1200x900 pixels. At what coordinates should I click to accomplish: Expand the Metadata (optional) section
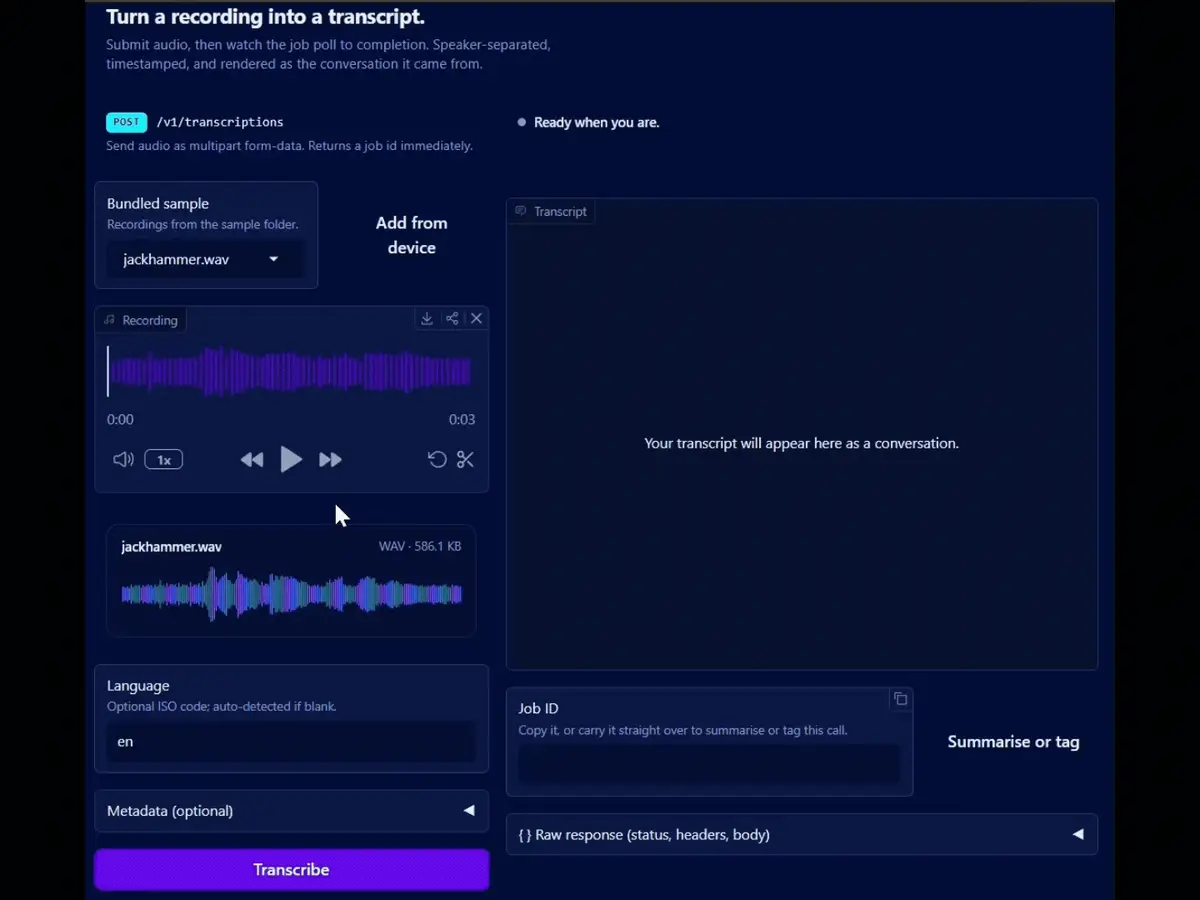pos(291,811)
